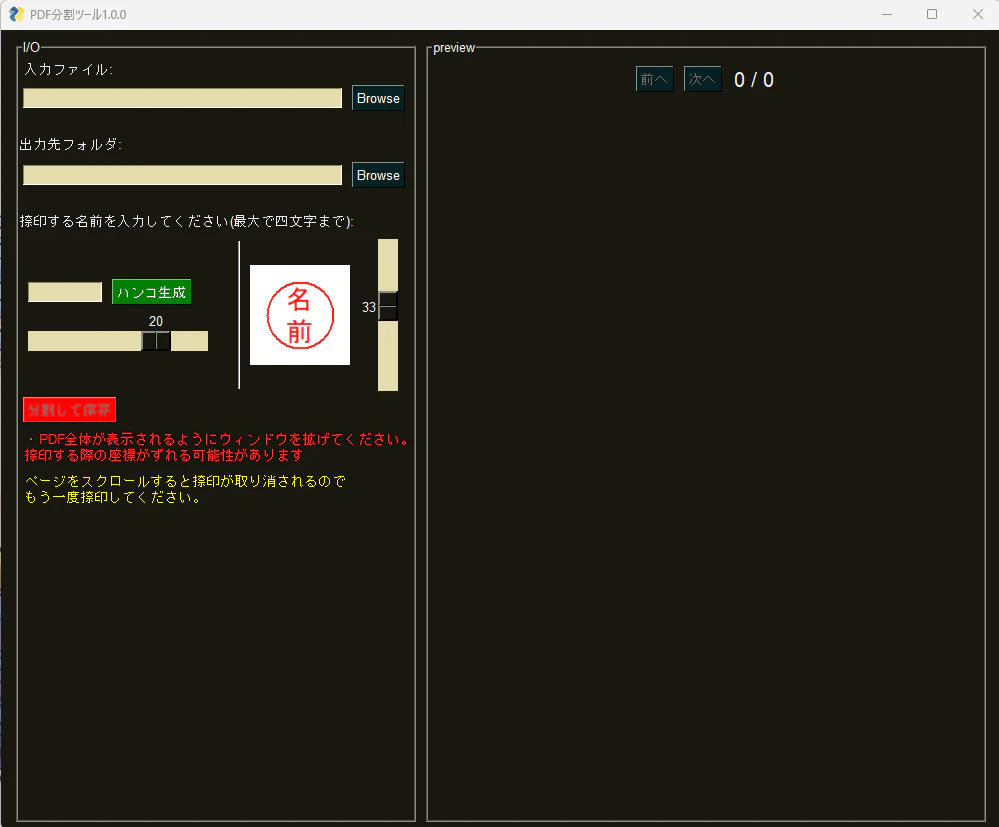Click the stamp name entry box

(x=65, y=292)
